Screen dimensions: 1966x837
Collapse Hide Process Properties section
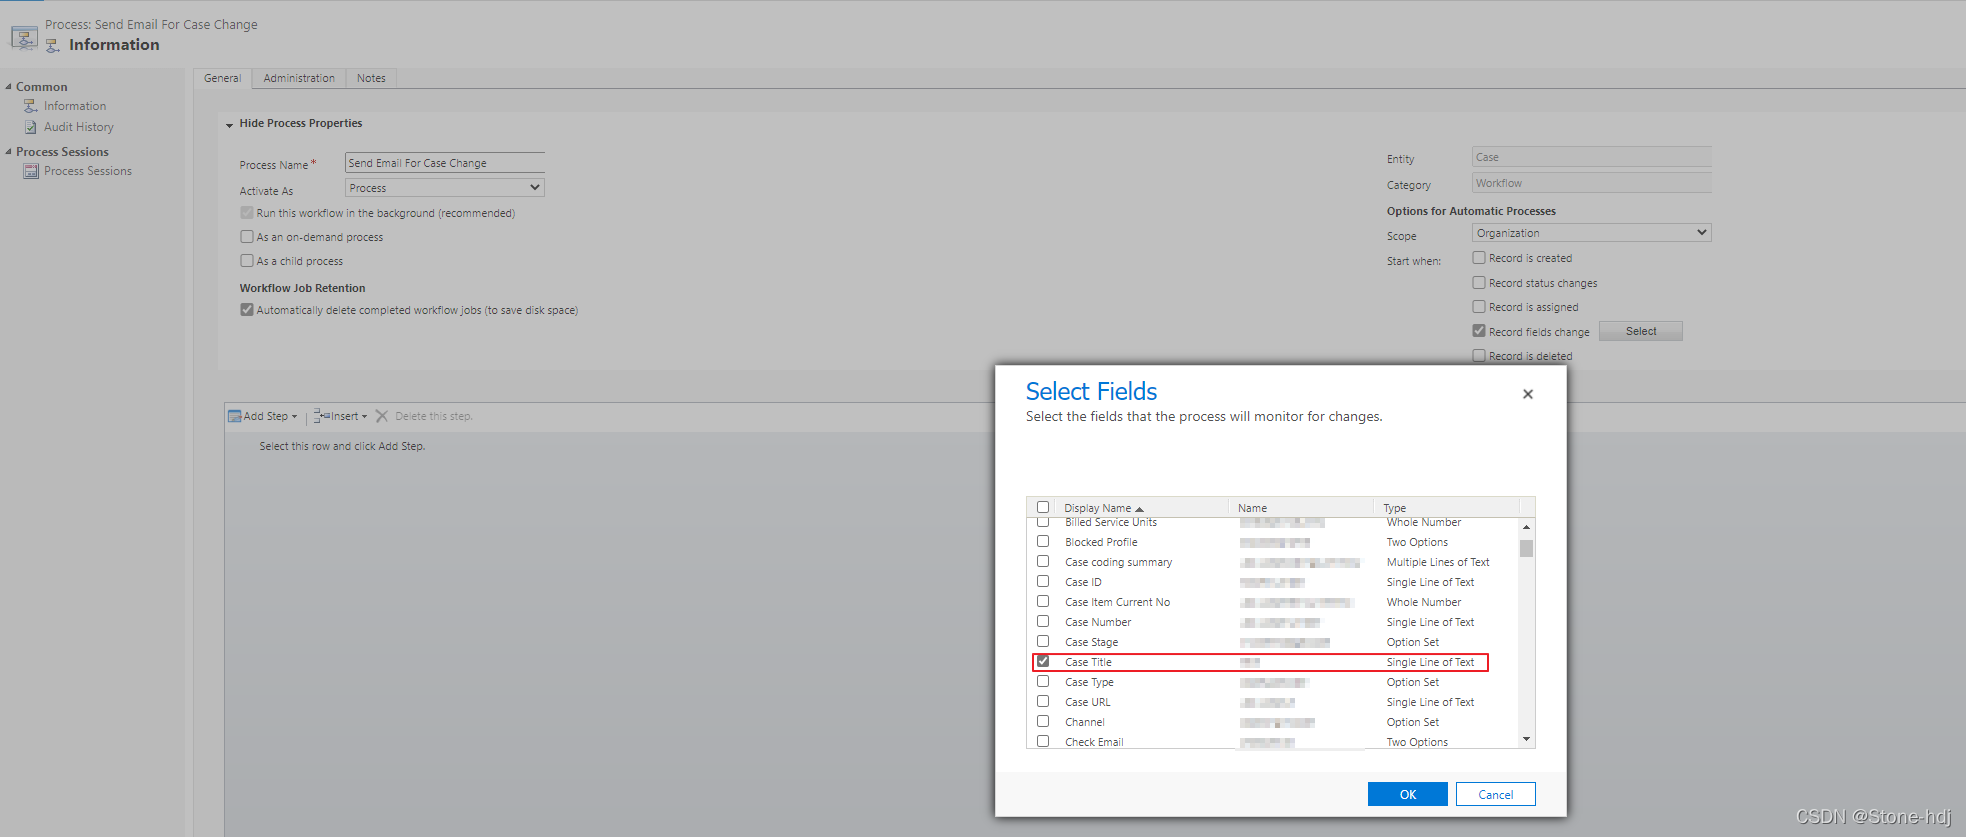coord(230,125)
